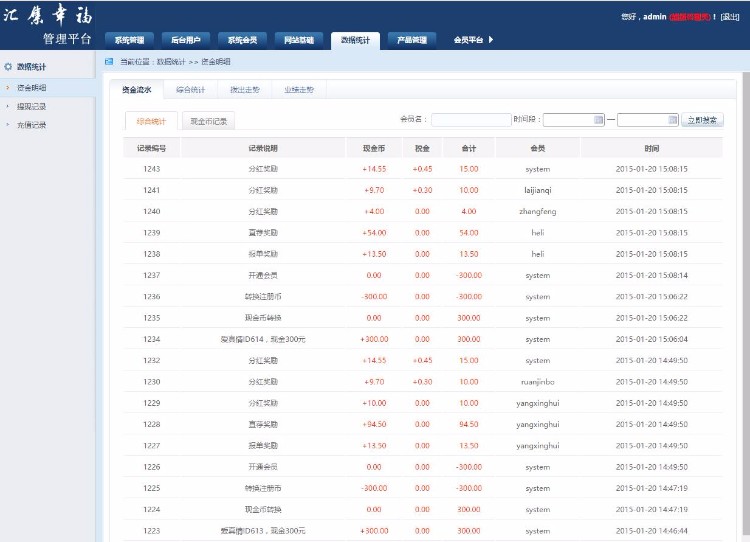The width and height of the screenshot is (750, 542).
Task: Click the +94.50 cash amount
Action: point(374,424)
